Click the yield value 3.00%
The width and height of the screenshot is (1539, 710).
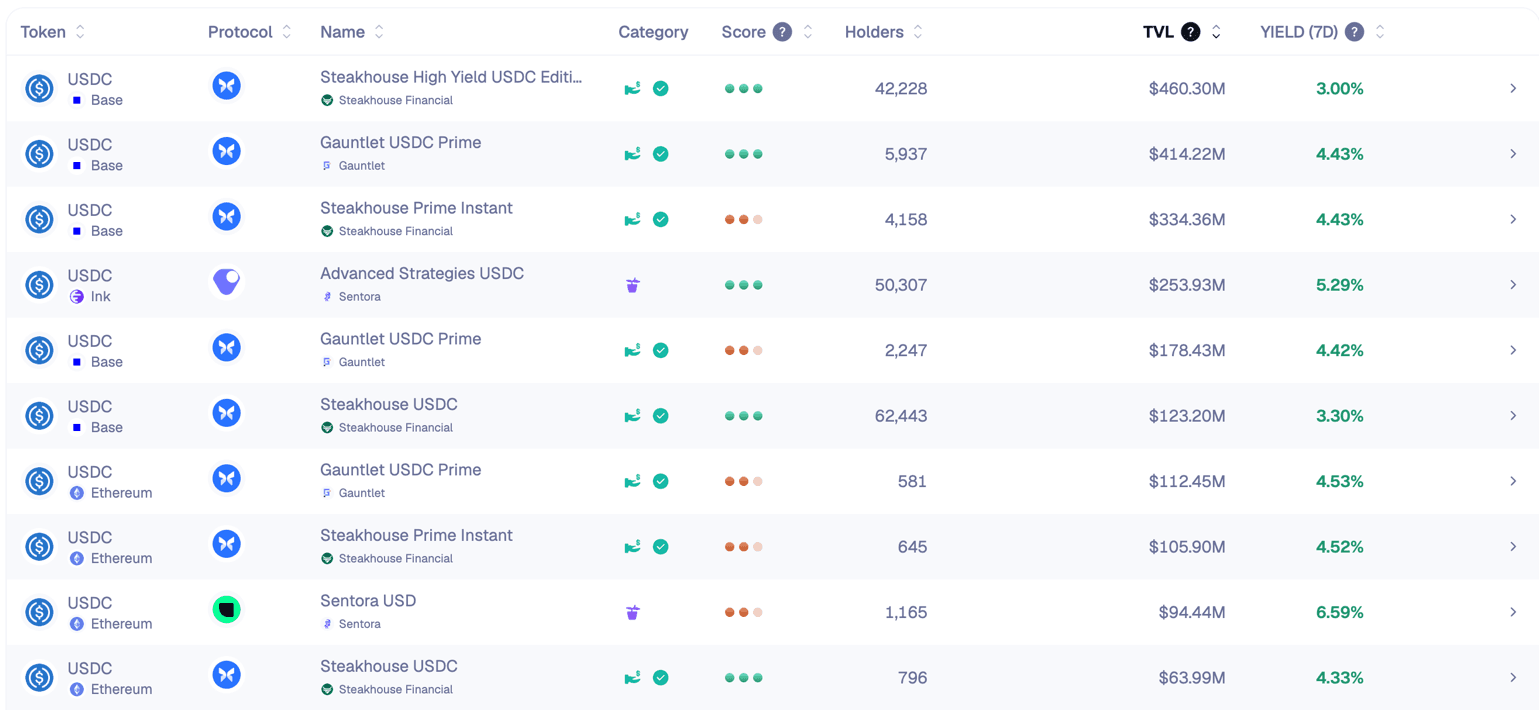coord(1340,89)
